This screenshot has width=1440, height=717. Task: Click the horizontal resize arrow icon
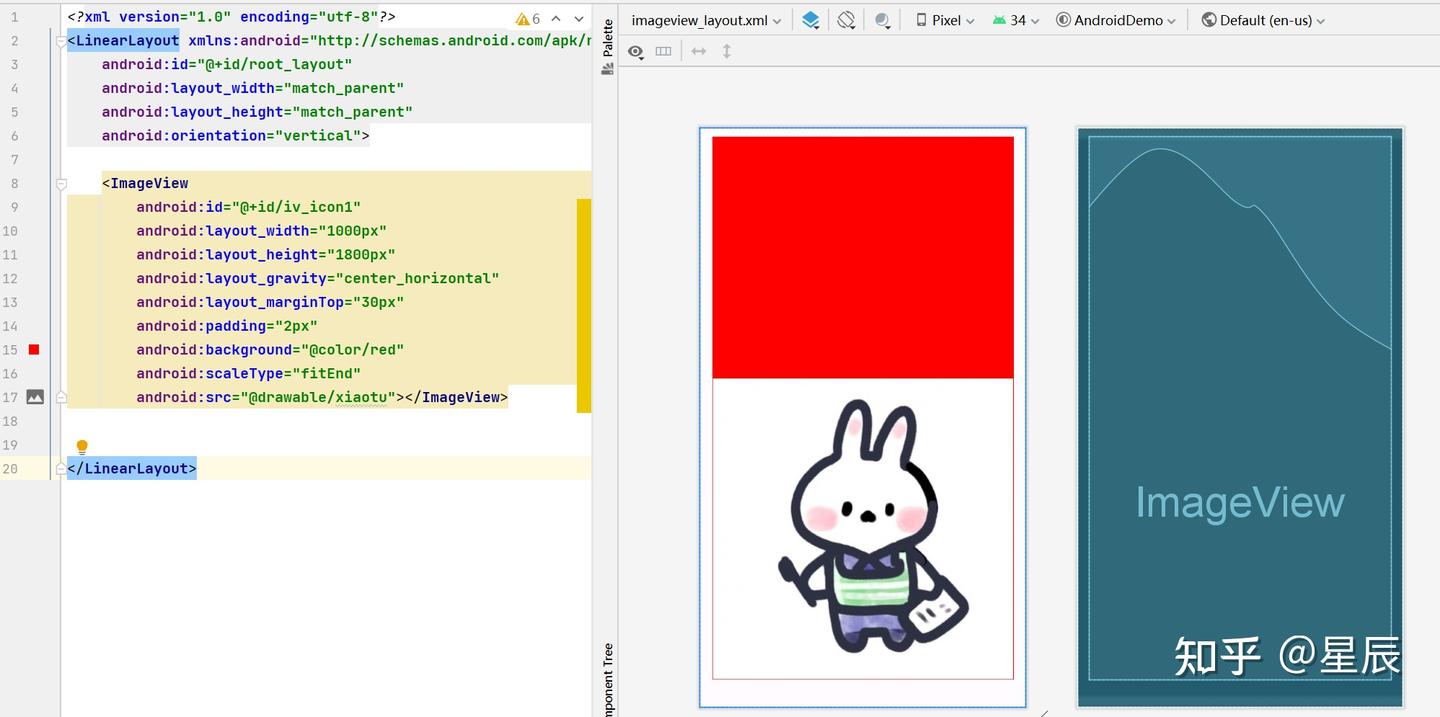tap(699, 51)
